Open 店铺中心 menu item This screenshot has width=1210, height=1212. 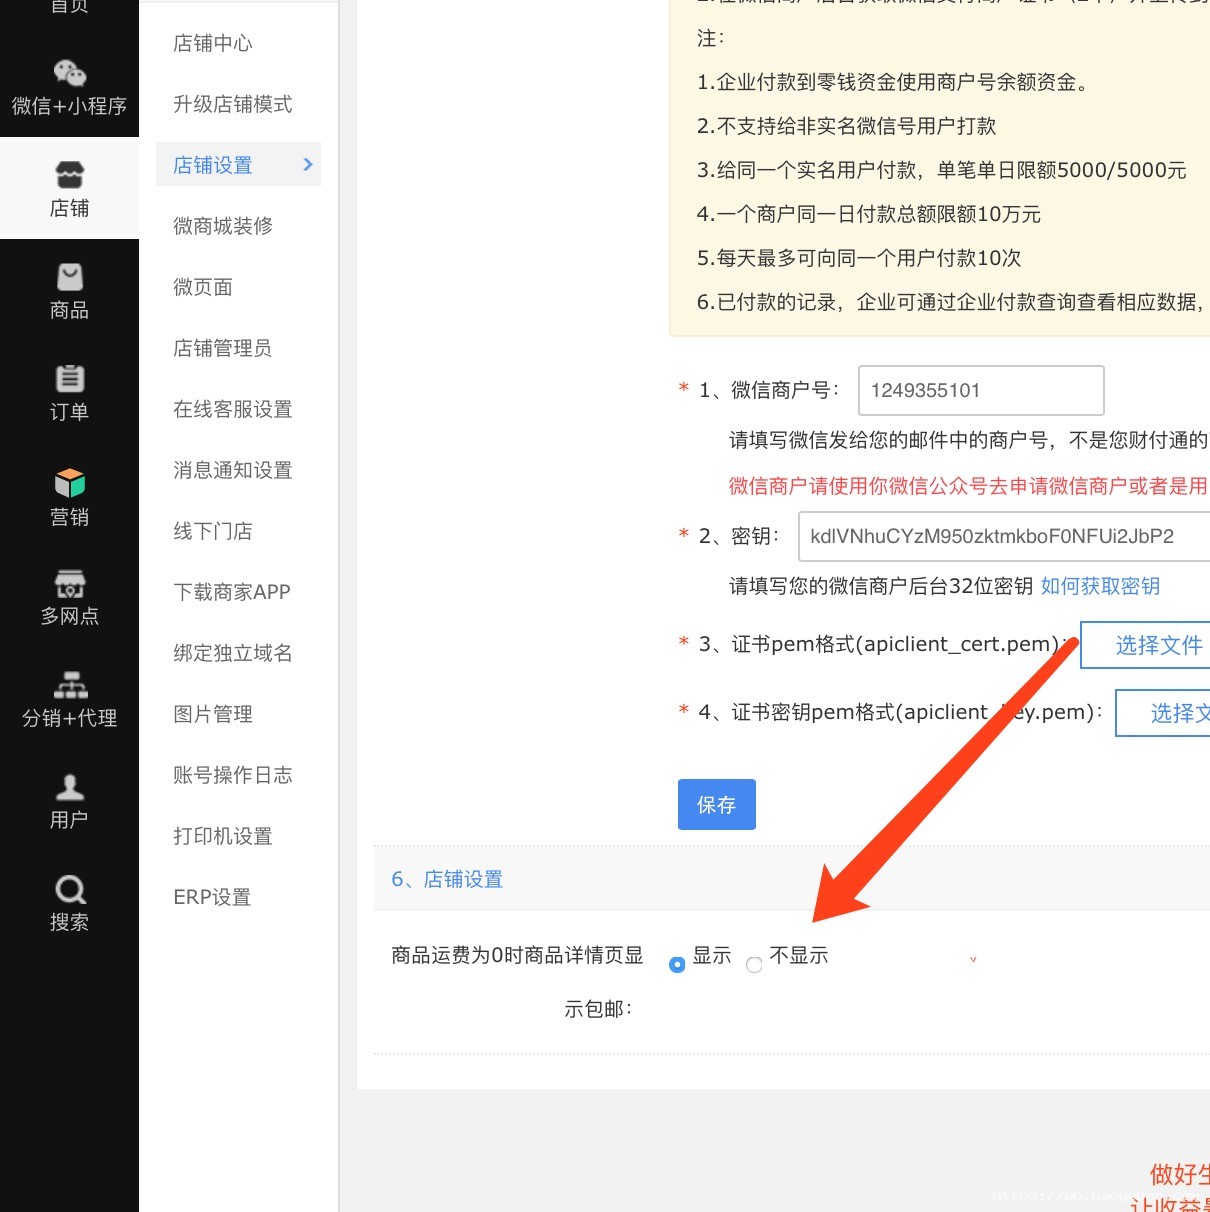coord(213,43)
